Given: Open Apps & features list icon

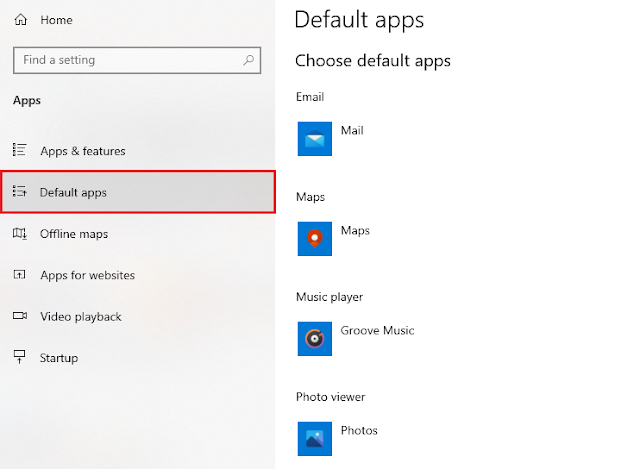Looking at the screenshot, I should pos(20,150).
